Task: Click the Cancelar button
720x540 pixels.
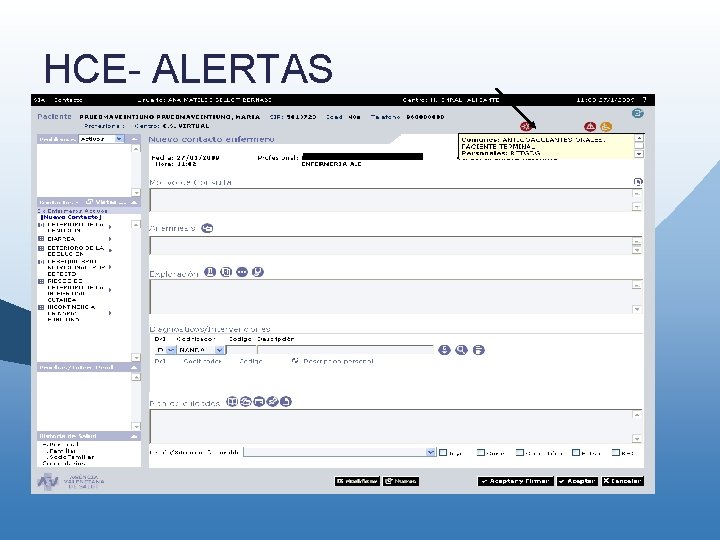Action: click(623, 481)
